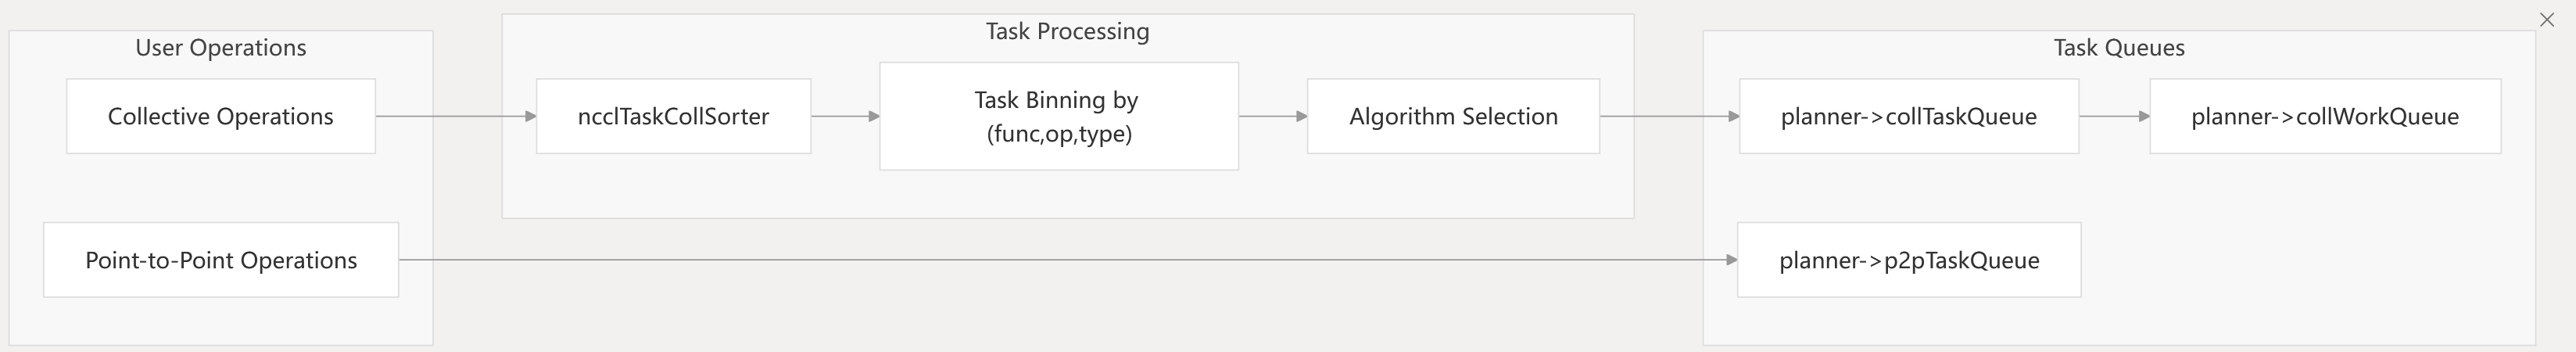The height and width of the screenshot is (352, 2576).
Task: Select the planner->collTaskQueue node
Action: [x=1908, y=116]
